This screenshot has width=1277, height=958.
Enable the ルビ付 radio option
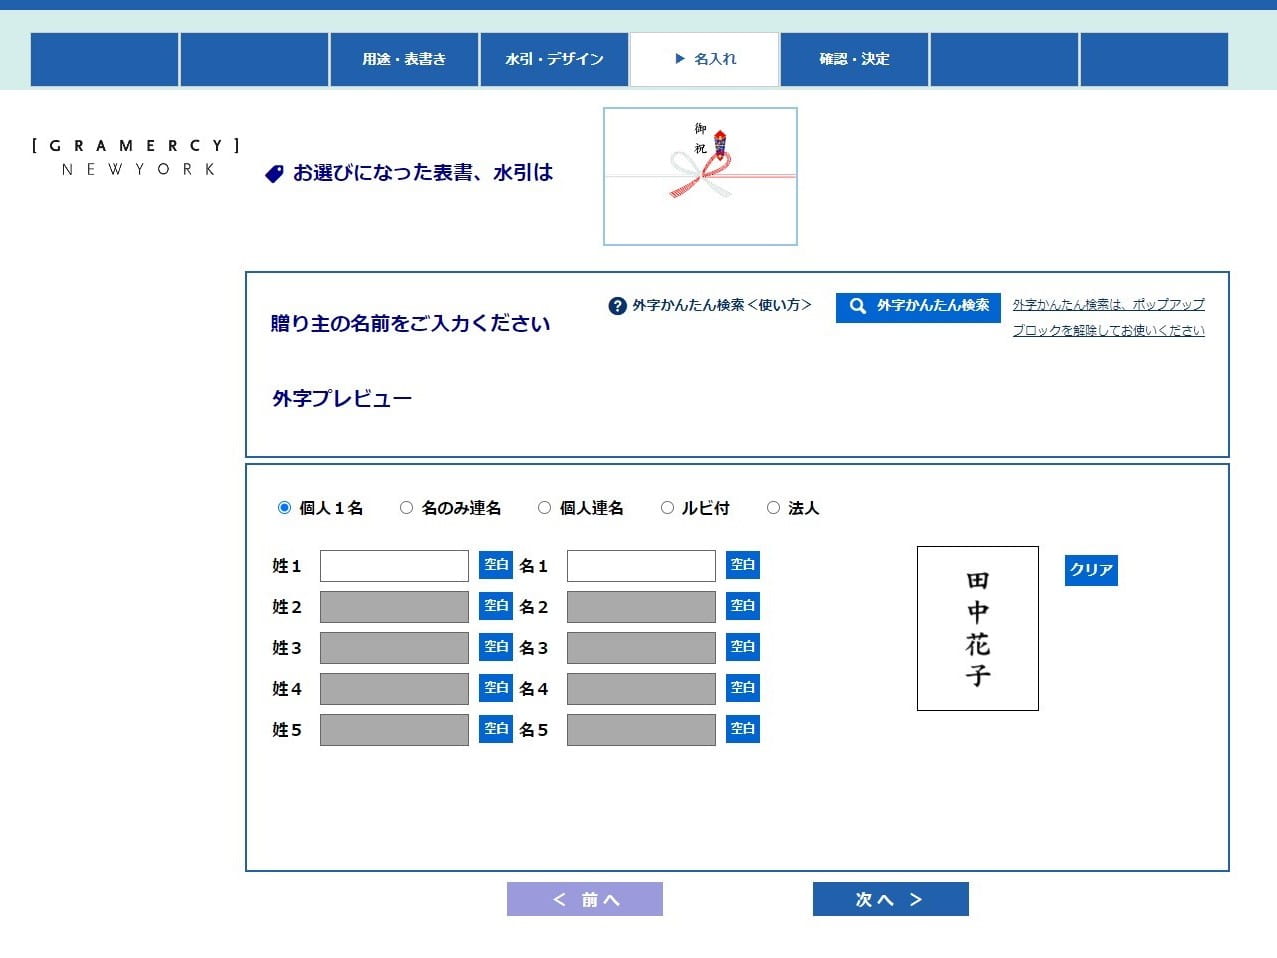[668, 508]
